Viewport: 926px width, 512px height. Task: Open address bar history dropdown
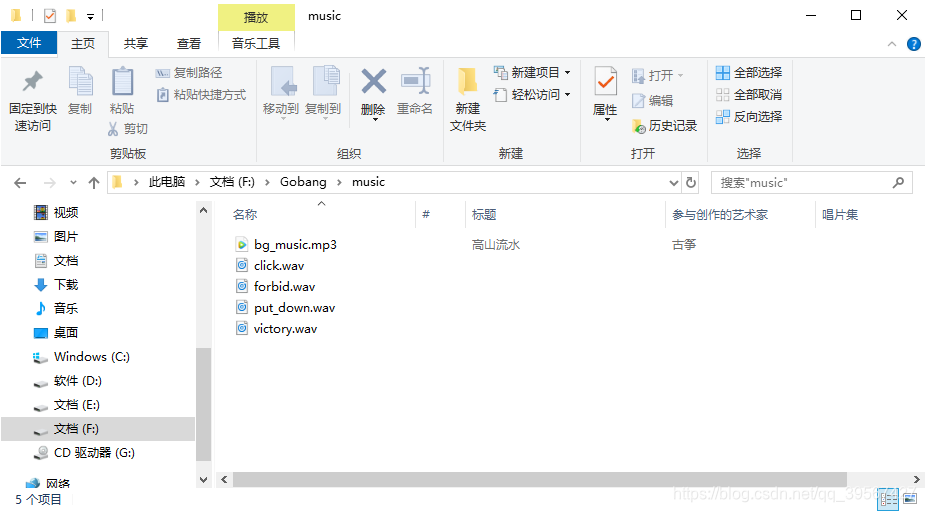click(673, 183)
